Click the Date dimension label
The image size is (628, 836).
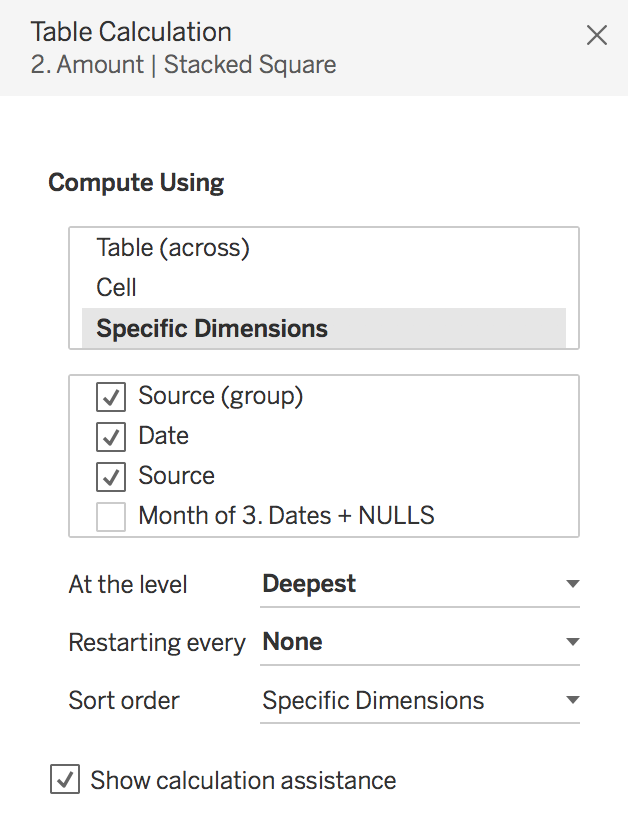[164, 436]
